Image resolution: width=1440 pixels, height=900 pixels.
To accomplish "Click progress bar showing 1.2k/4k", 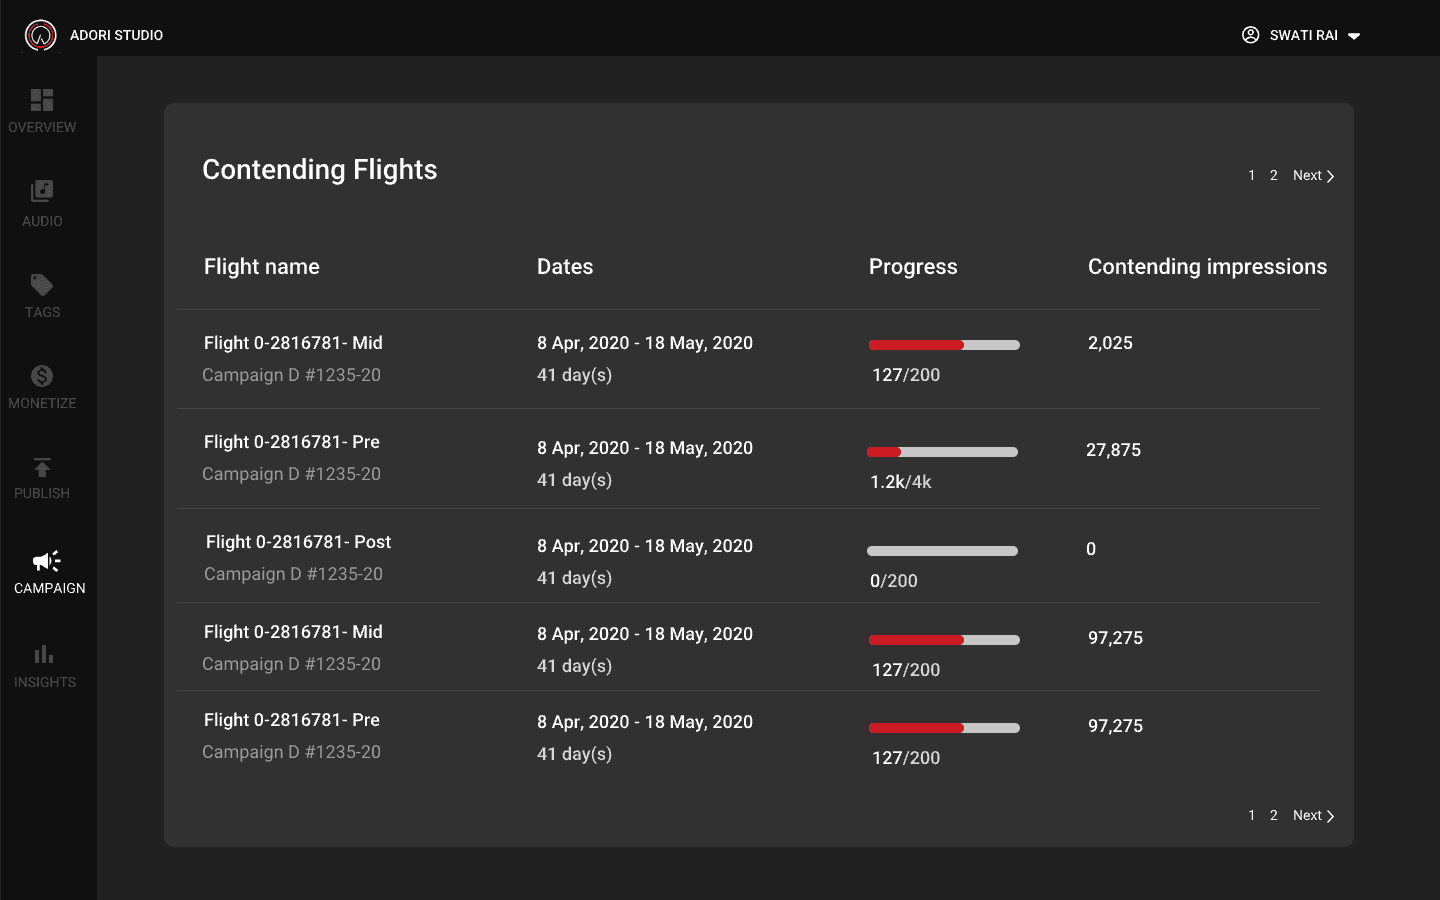I will pos(942,452).
